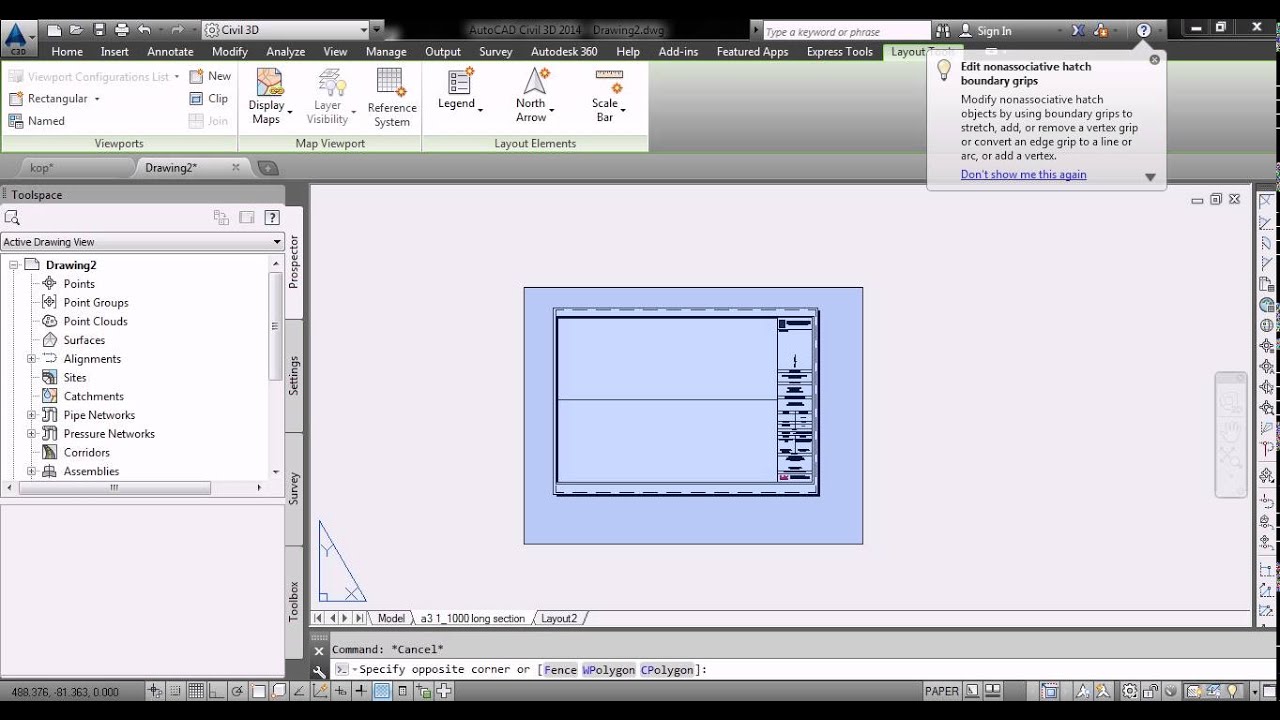The width and height of the screenshot is (1280, 720).
Task: Insert a Scale Bar element
Action: pos(607,95)
